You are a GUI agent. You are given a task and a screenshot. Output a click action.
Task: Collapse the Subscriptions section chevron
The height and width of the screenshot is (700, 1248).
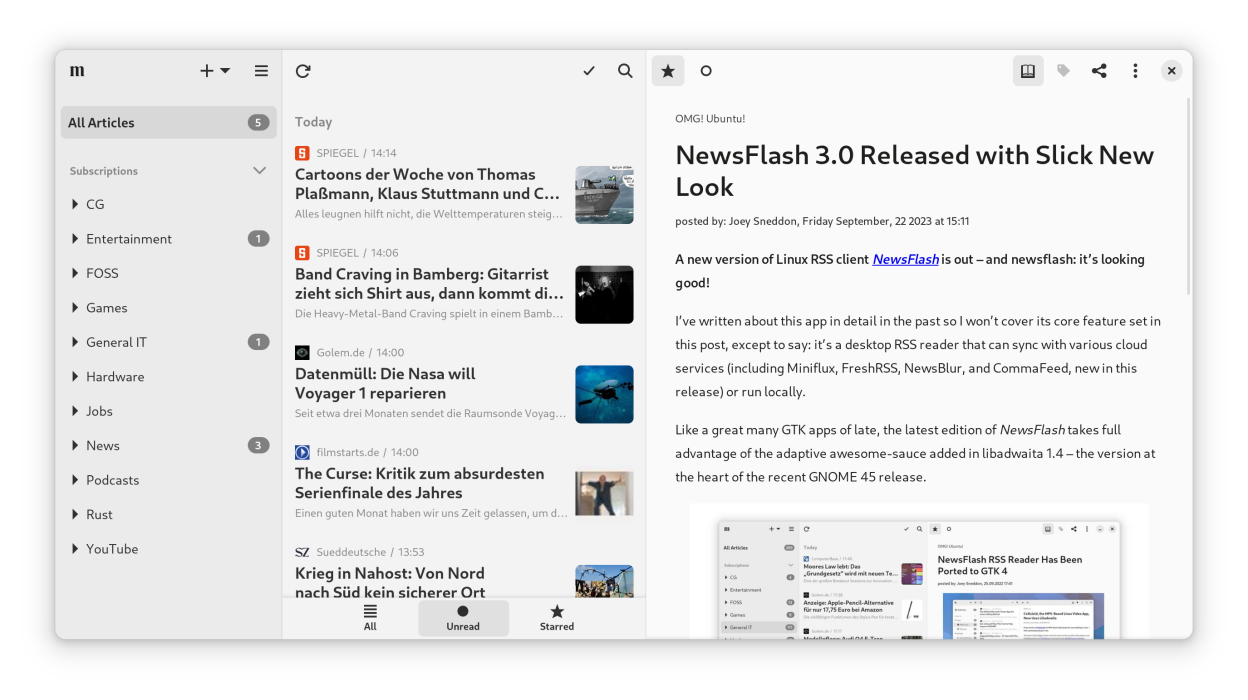(x=260, y=171)
